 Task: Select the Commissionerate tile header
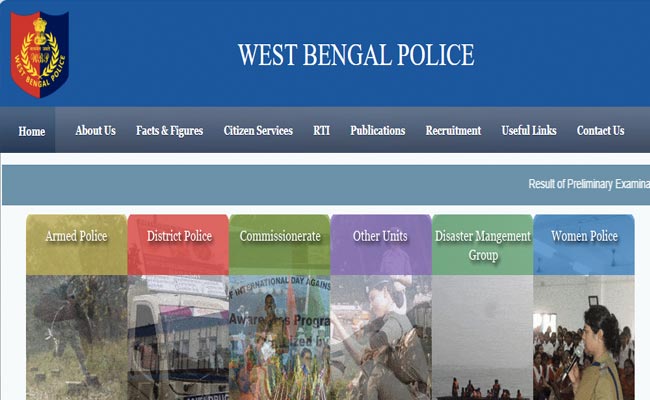coord(280,245)
